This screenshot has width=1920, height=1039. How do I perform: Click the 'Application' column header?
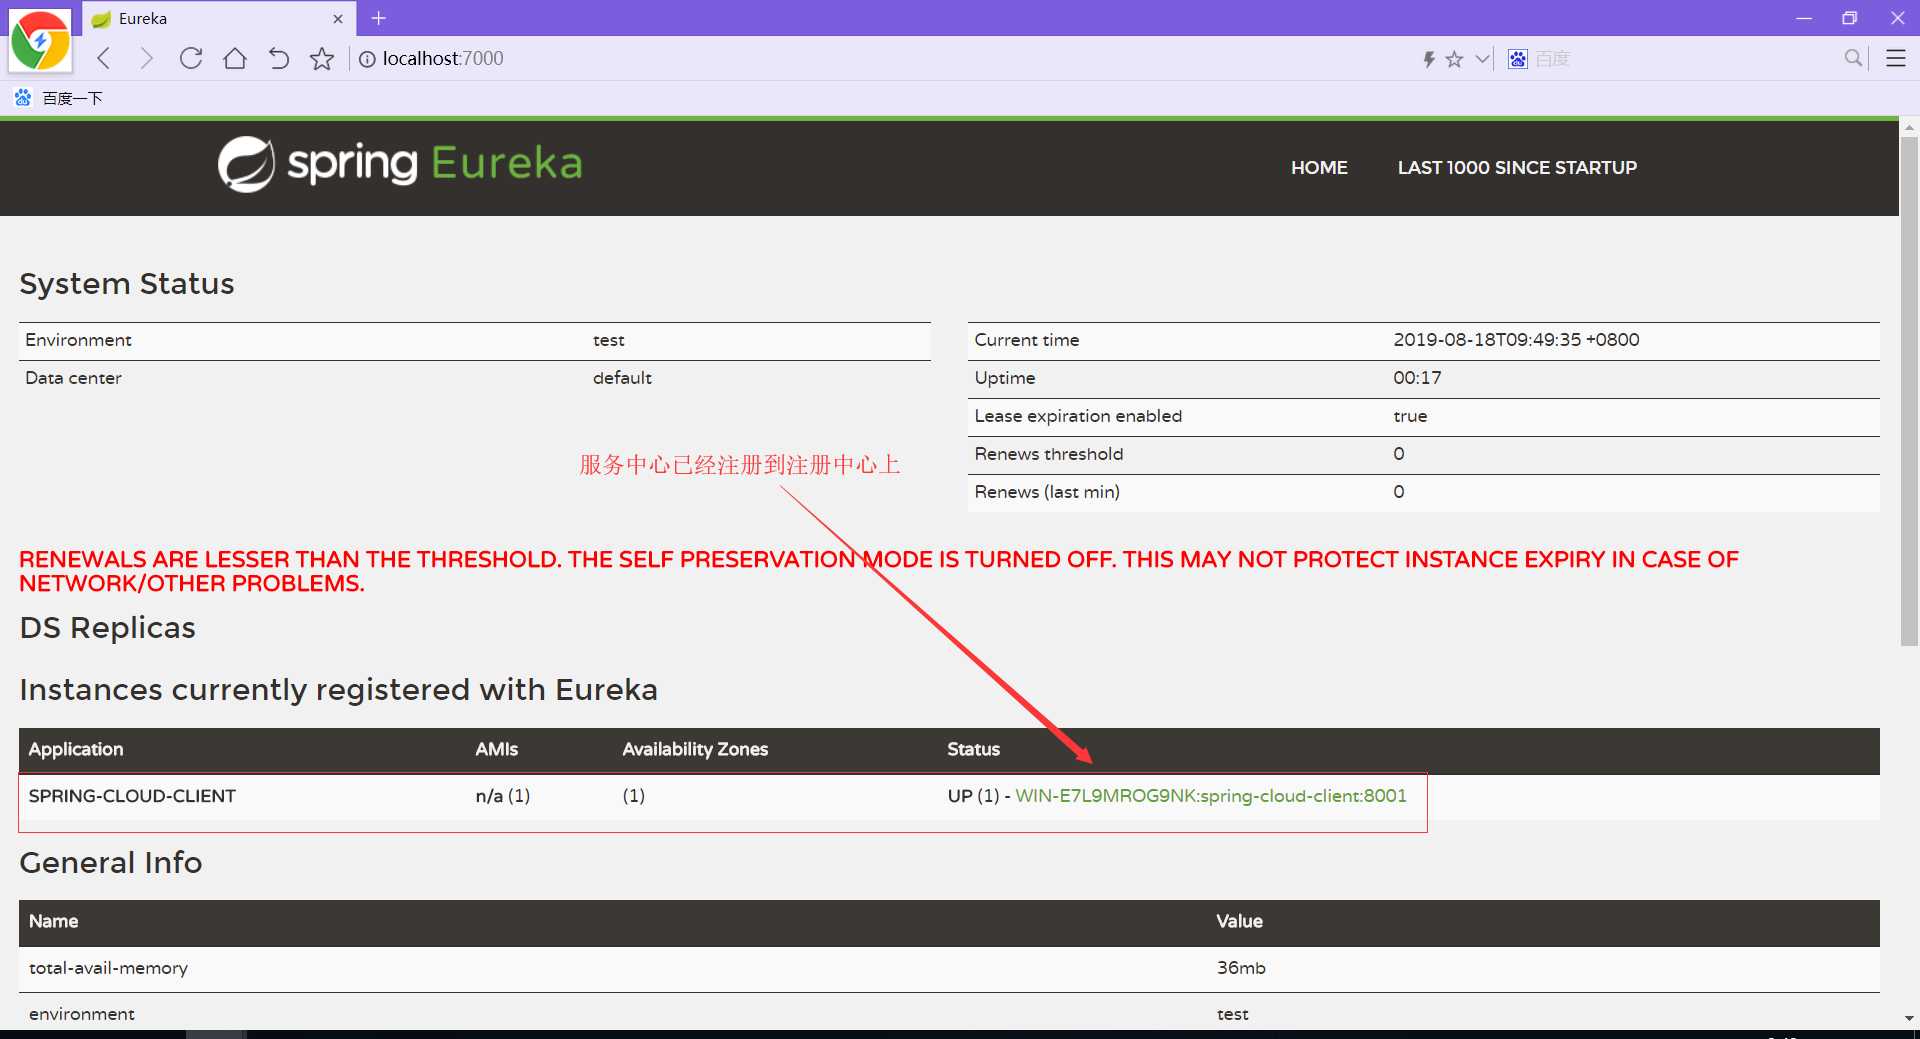click(76, 749)
